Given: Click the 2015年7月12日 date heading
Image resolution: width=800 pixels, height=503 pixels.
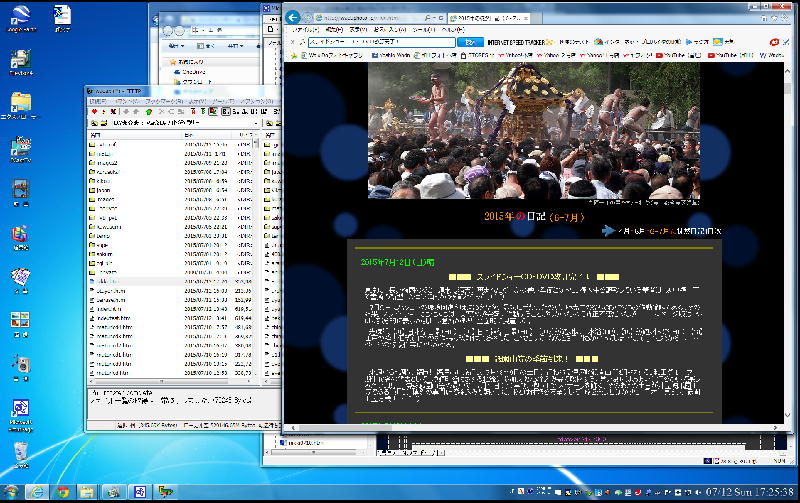Looking at the screenshot, I should coord(397,262).
